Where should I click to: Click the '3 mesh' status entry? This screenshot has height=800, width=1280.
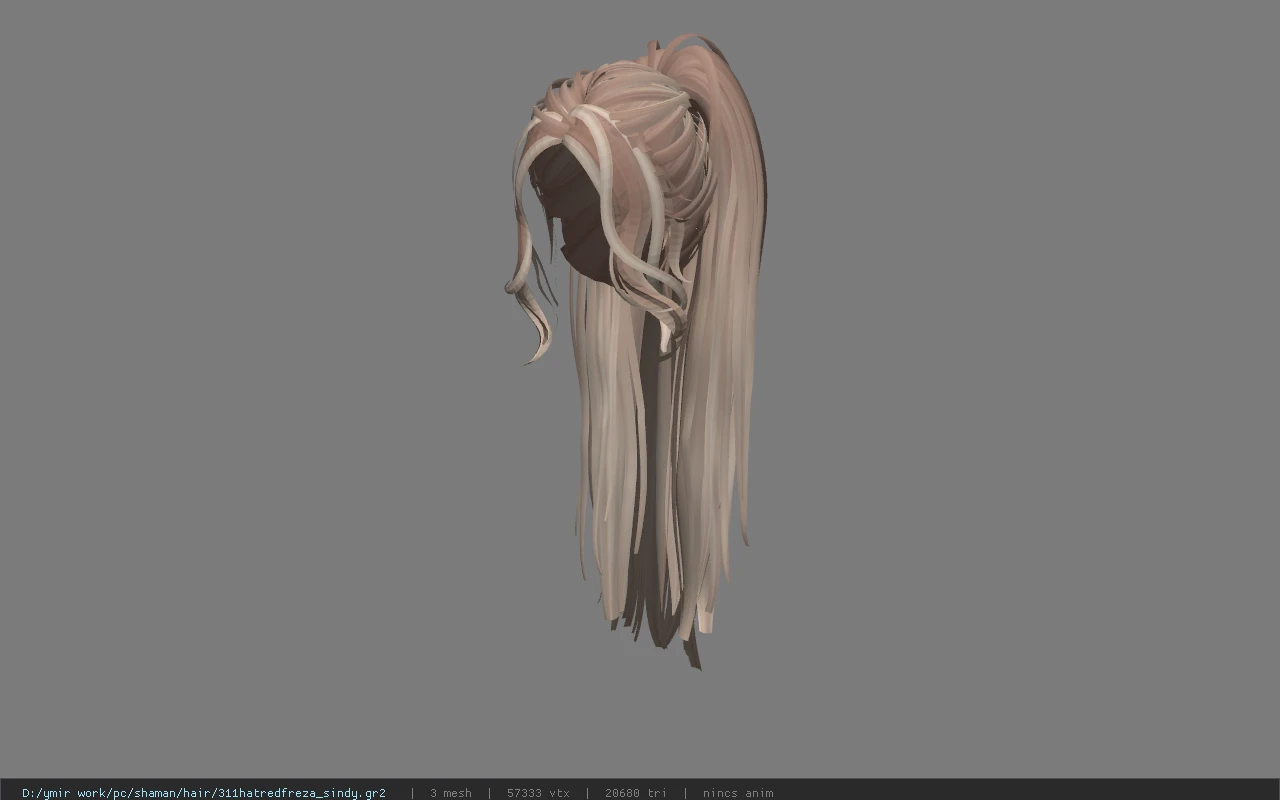(x=451, y=793)
